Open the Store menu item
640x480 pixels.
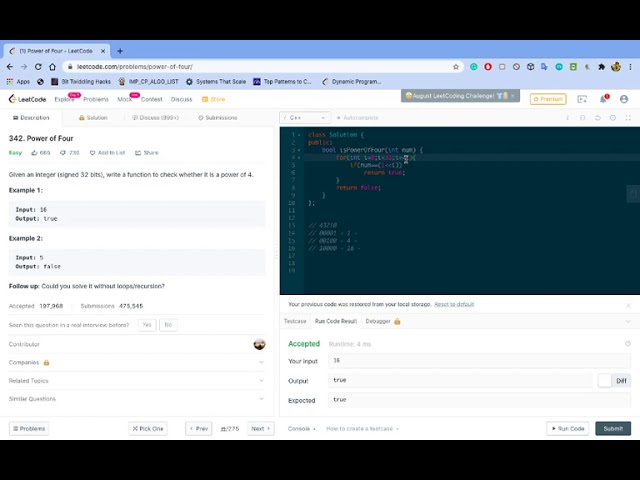pyautogui.click(x=213, y=99)
